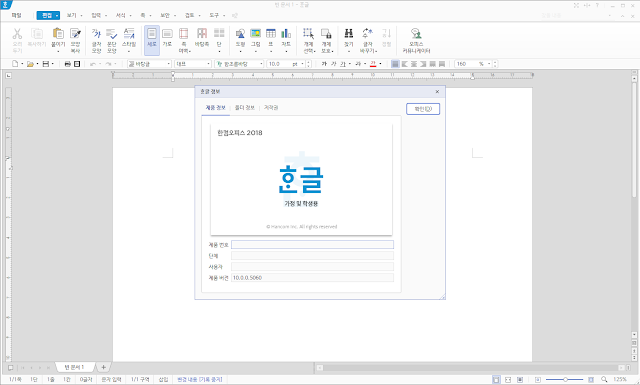
Task: Switch to 폴더 정보 tab in dialog
Action: 244,107
